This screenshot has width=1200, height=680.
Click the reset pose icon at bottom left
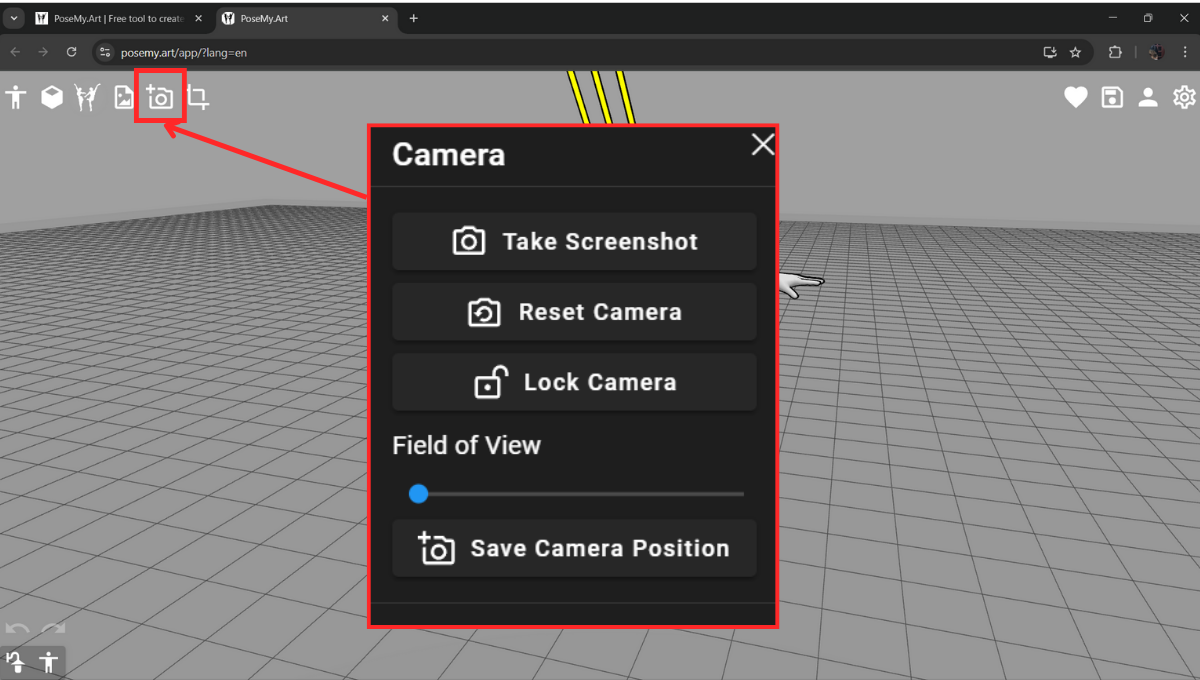pyautogui.click(x=15, y=661)
